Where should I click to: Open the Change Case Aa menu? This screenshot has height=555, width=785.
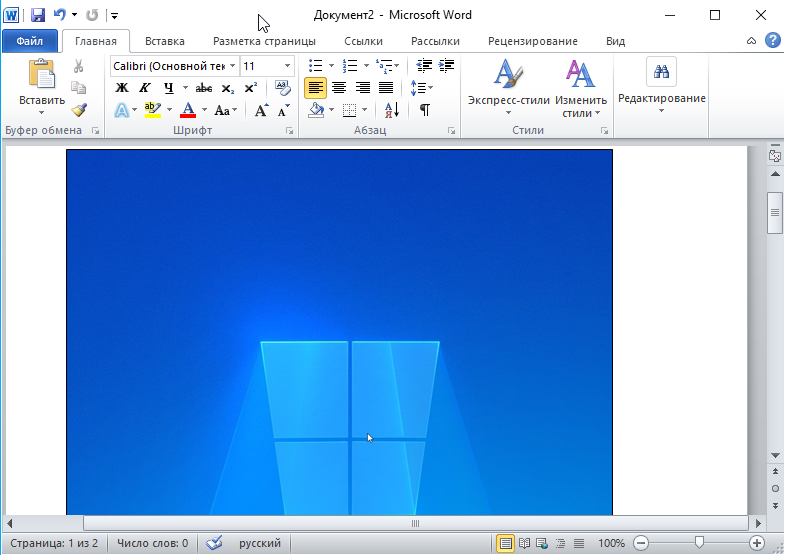point(225,110)
